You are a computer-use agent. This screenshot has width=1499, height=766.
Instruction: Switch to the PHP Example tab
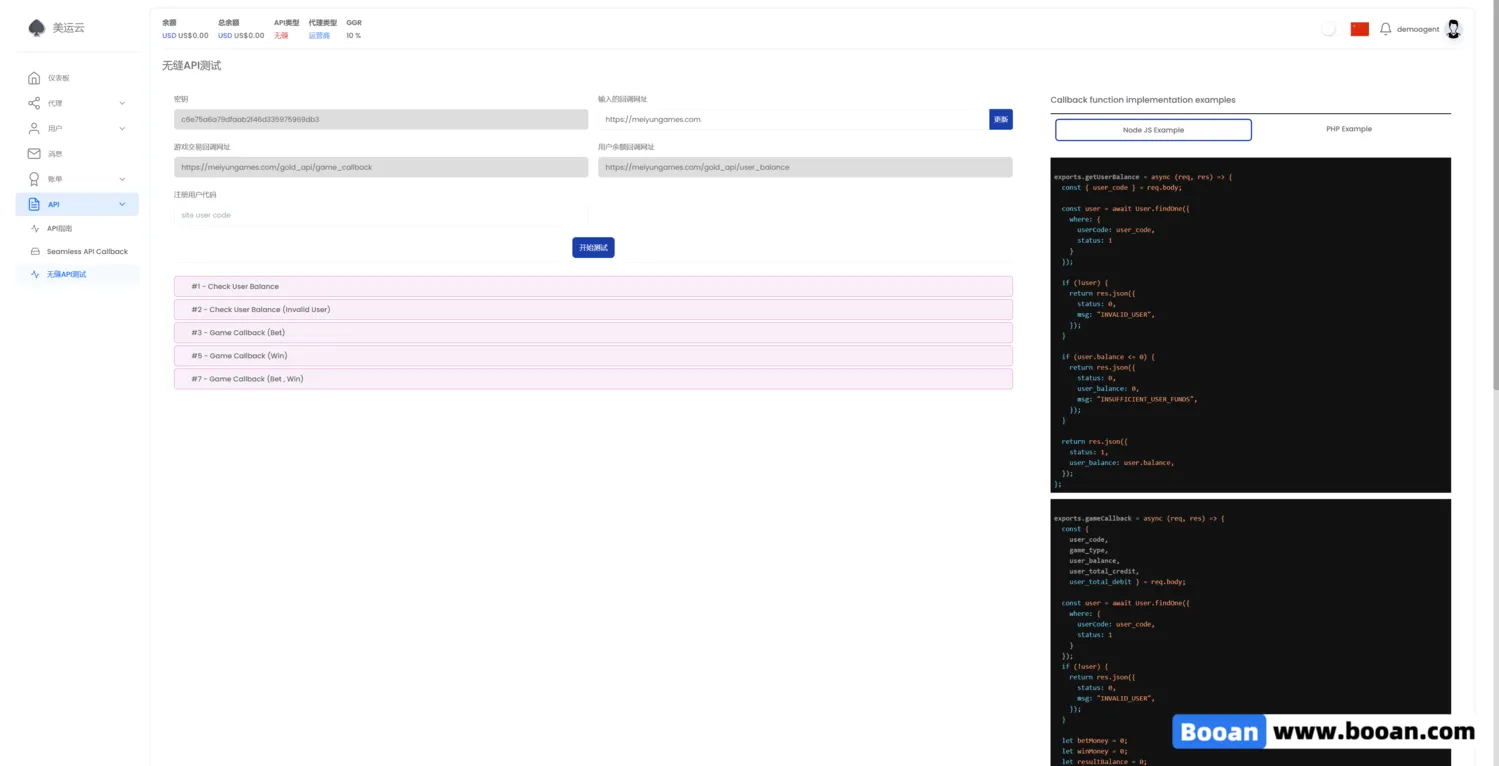click(x=1348, y=129)
